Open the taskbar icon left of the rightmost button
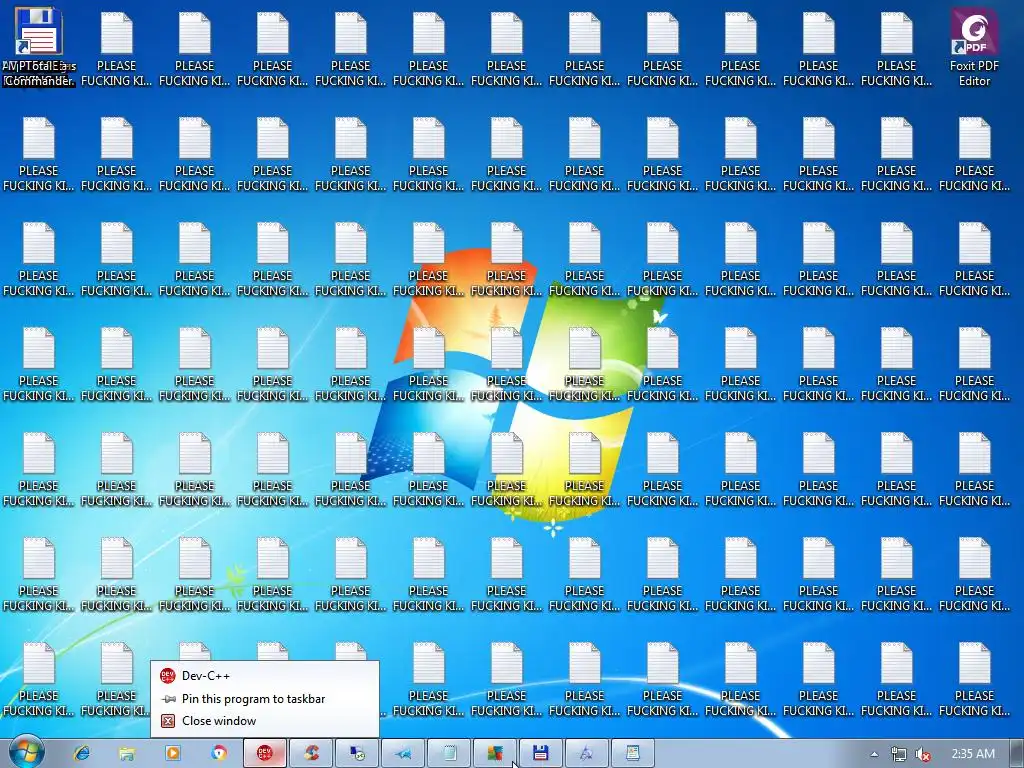Viewport: 1024px width, 768px height. [x=586, y=754]
